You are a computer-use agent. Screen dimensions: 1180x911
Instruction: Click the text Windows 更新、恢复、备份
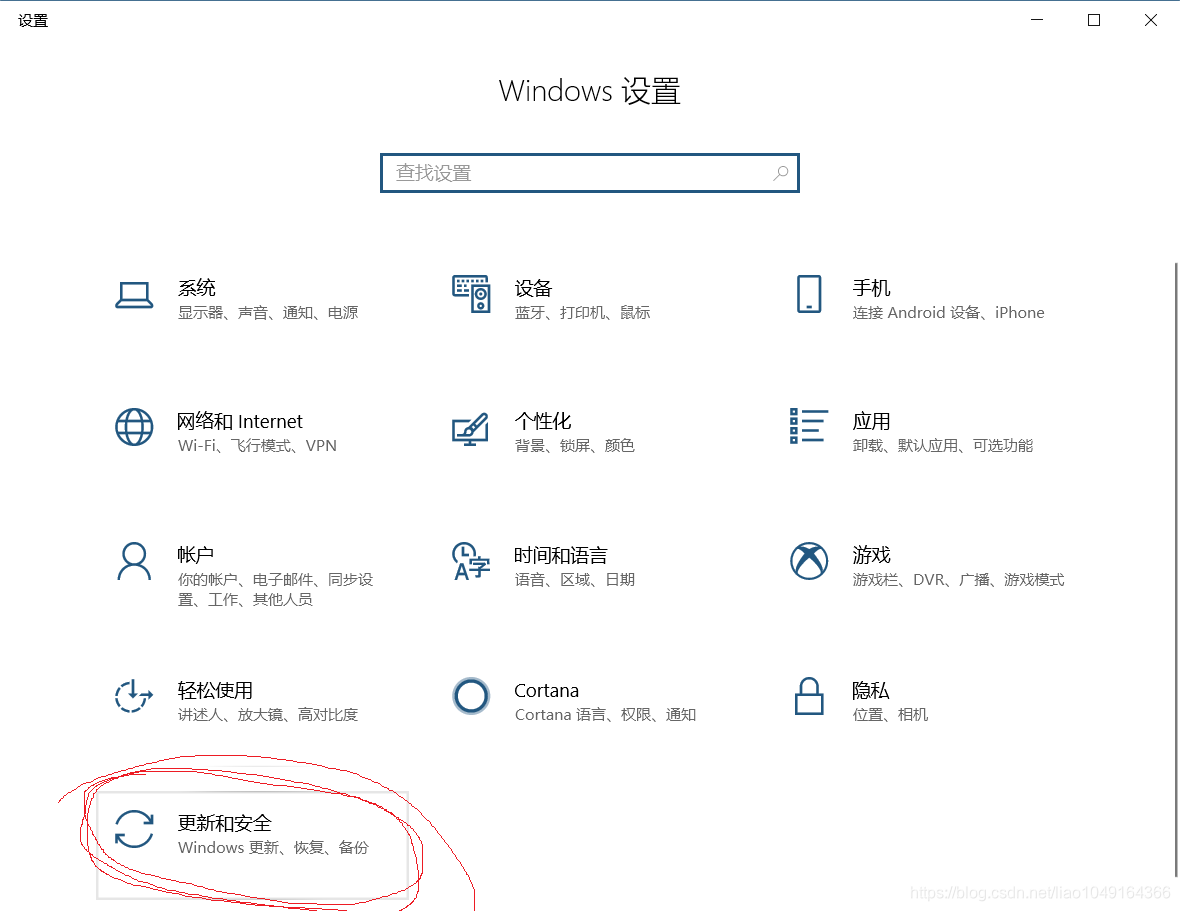[x=273, y=847]
